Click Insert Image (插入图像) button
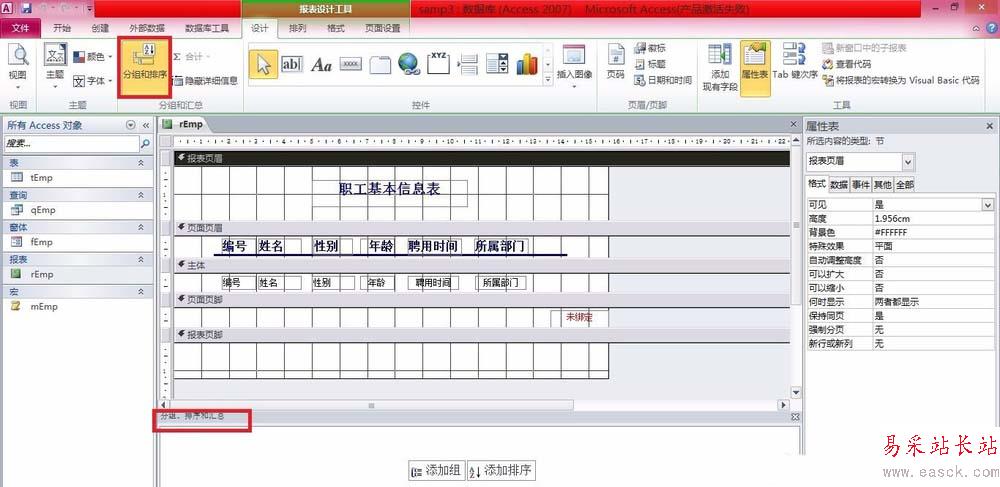1000x487 pixels. click(575, 63)
